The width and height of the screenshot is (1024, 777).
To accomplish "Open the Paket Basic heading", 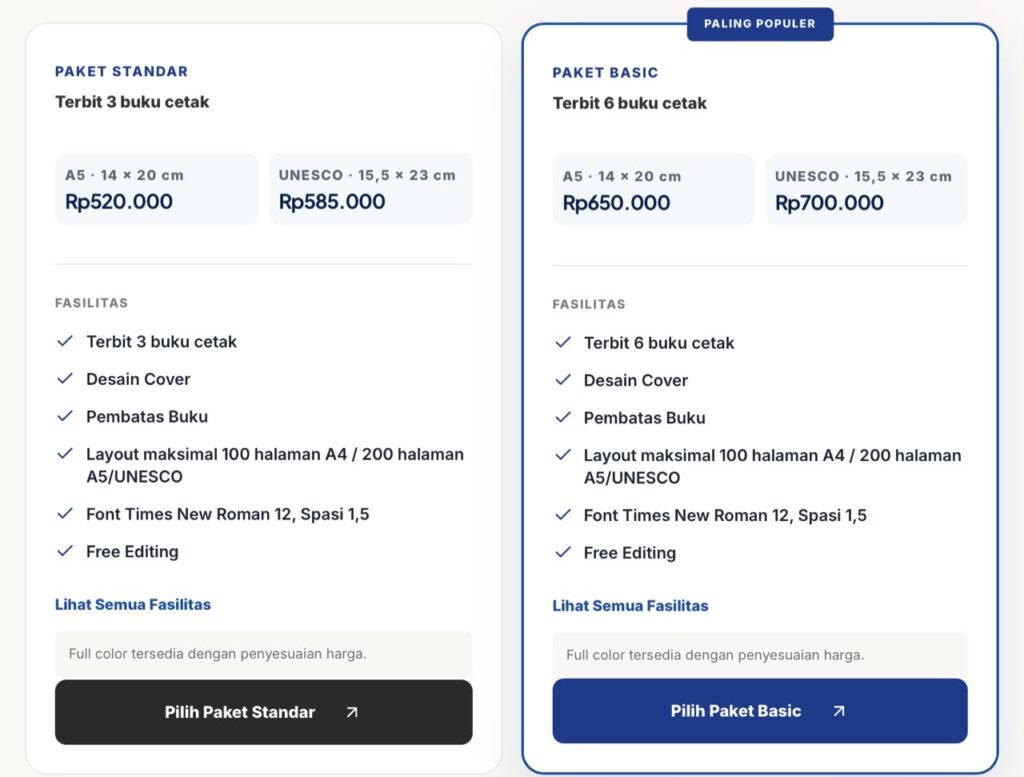I will click(605, 72).
